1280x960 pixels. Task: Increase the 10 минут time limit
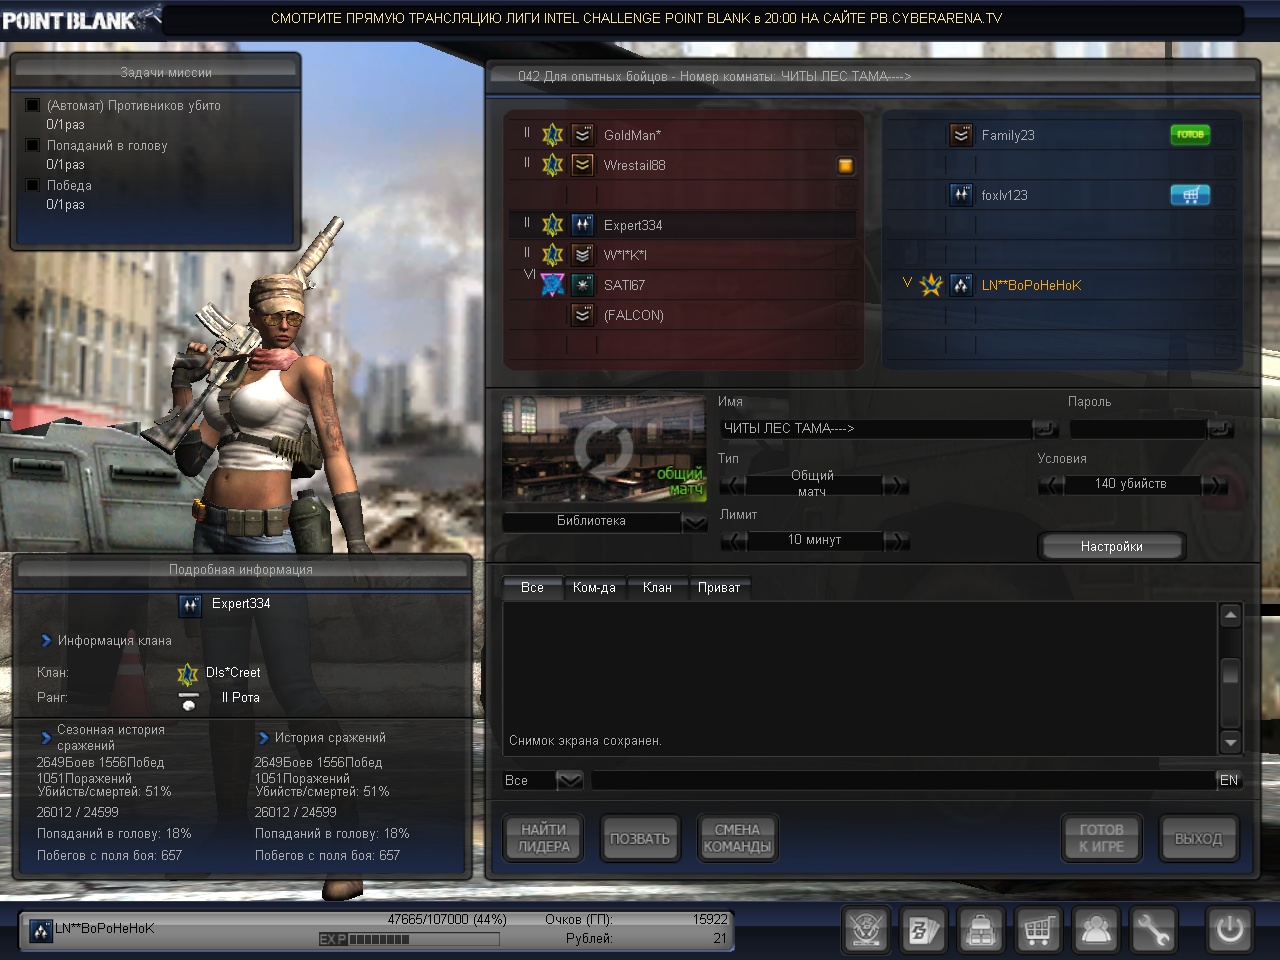(x=896, y=541)
